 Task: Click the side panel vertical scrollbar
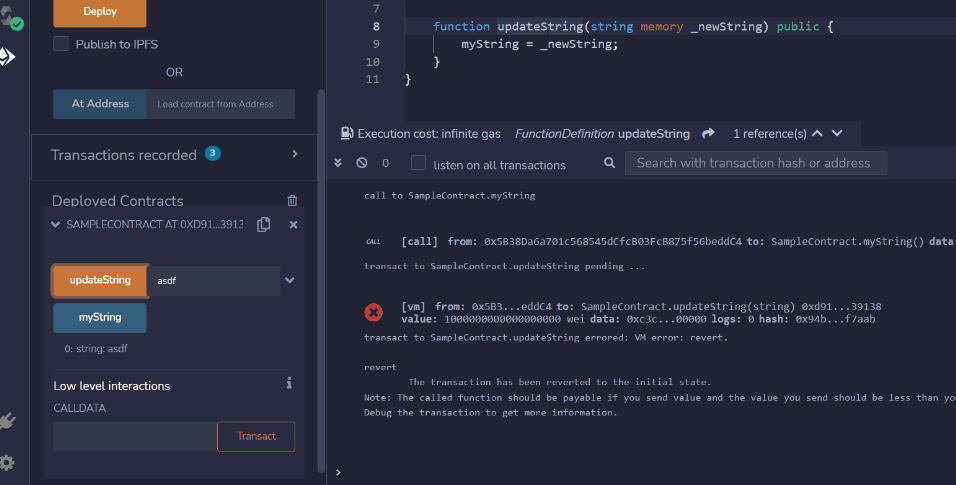[321, 281]
